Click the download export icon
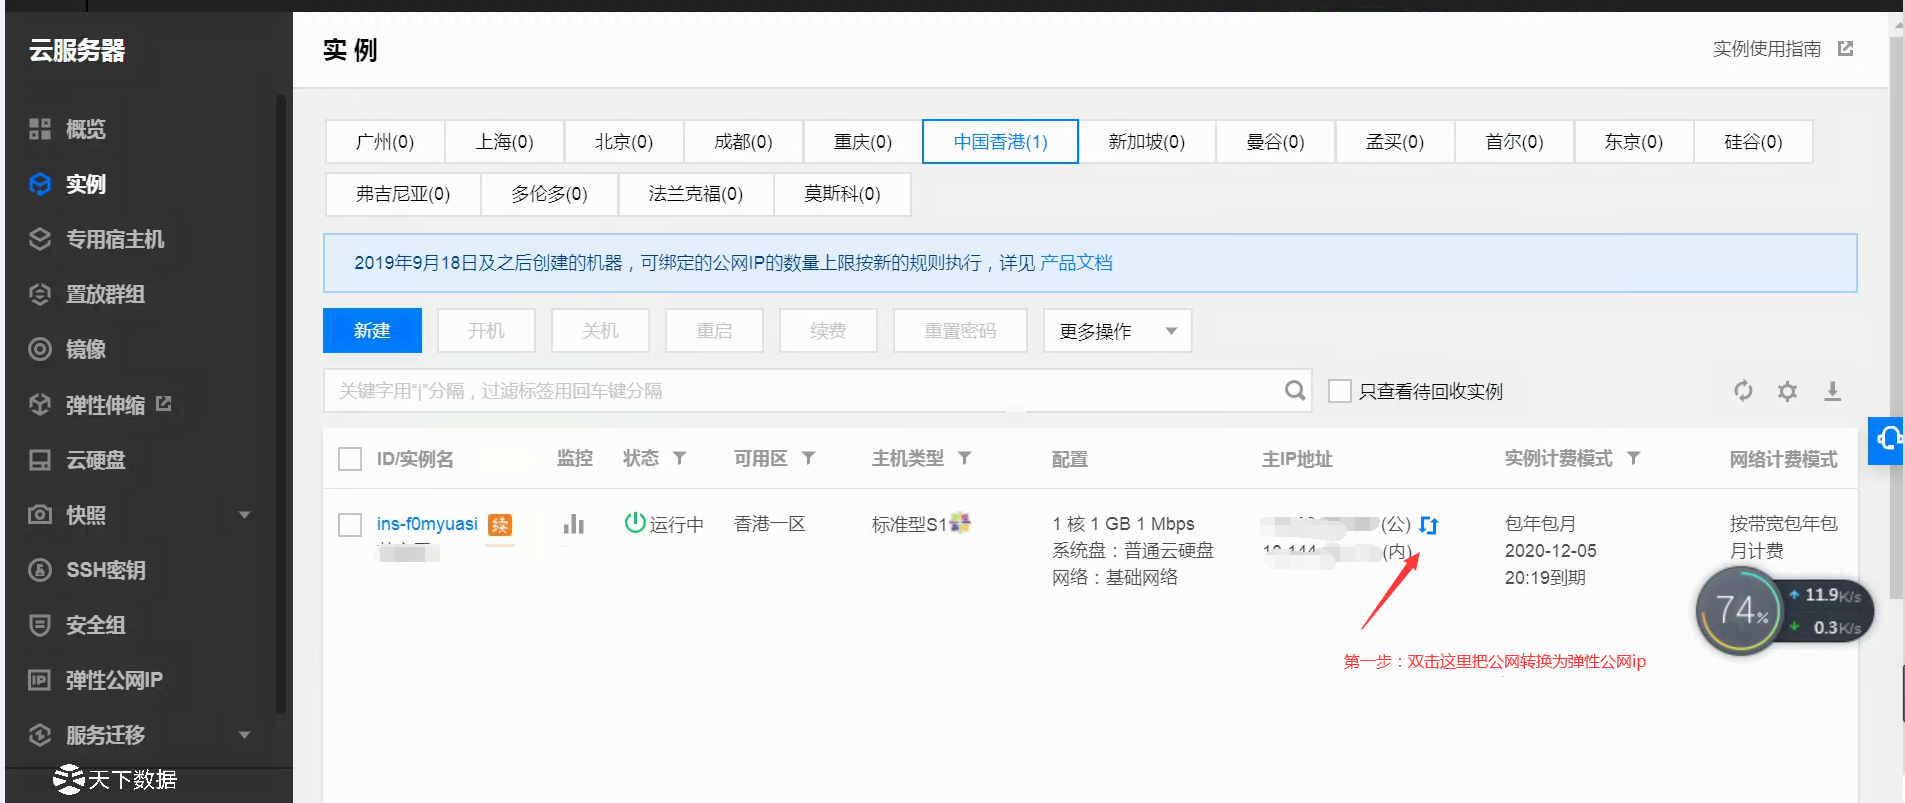Screen dimensions: 1905x803 tap(1832, 391)
